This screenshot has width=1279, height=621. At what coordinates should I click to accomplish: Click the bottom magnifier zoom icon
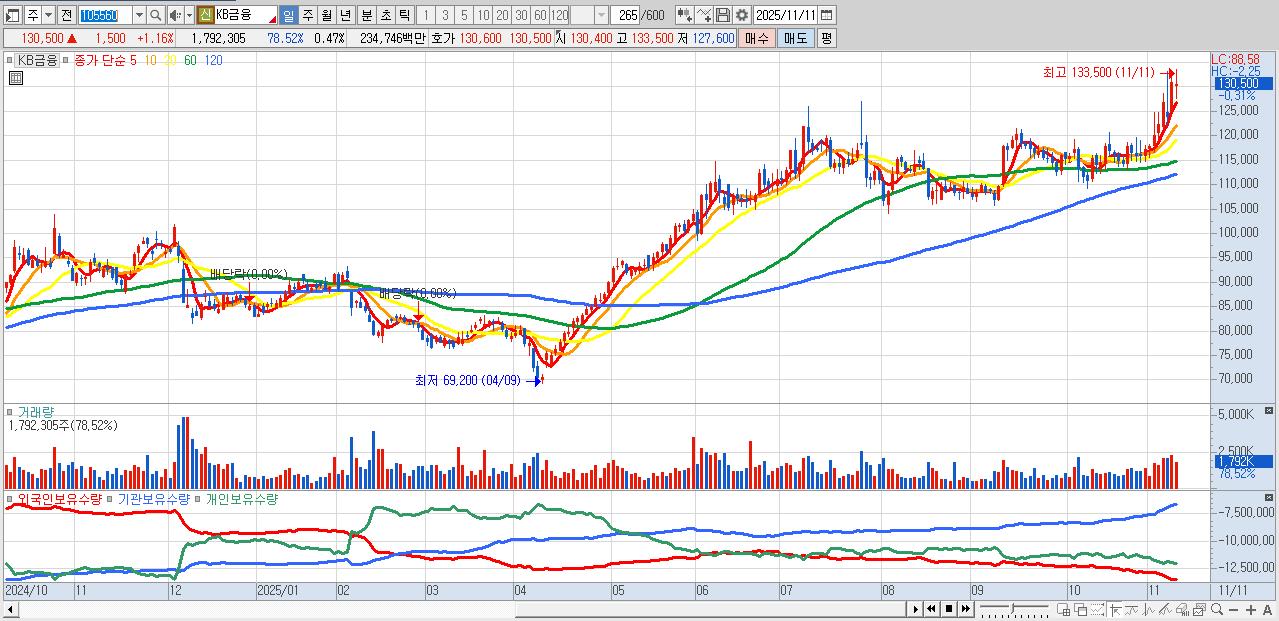point(1216,609)
